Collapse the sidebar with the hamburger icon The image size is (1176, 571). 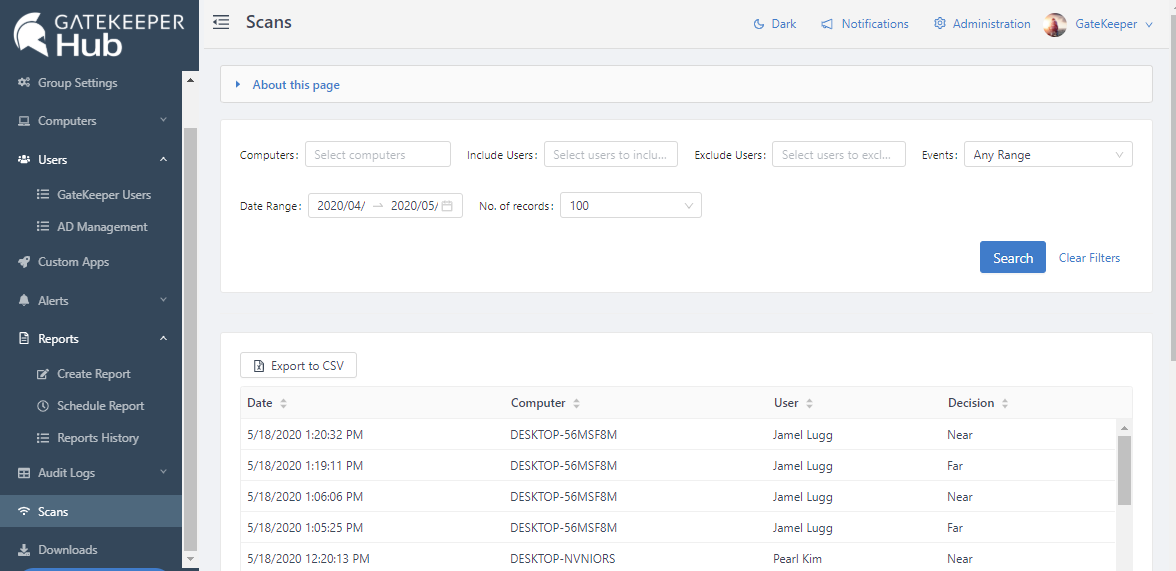tap(221, 23)
